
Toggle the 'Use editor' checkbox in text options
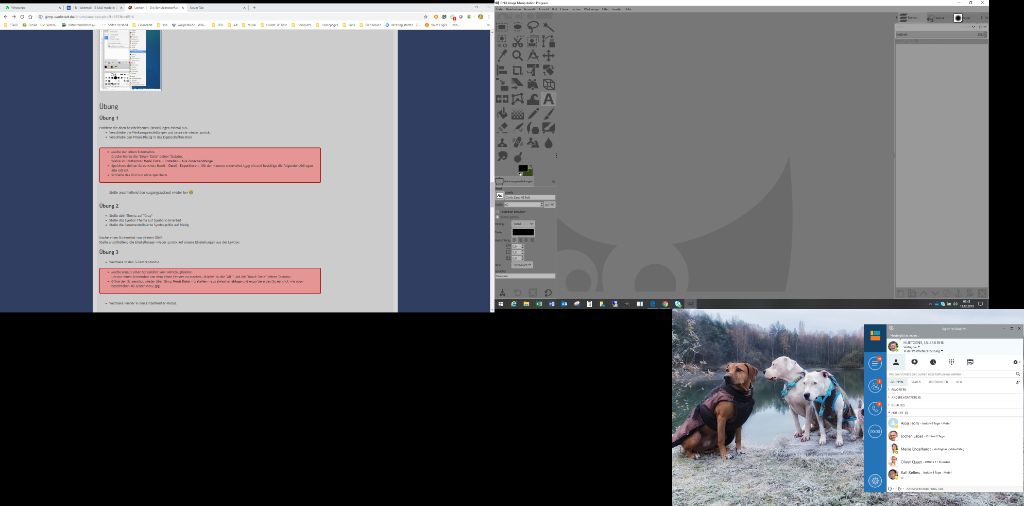(x=498, y=212)
